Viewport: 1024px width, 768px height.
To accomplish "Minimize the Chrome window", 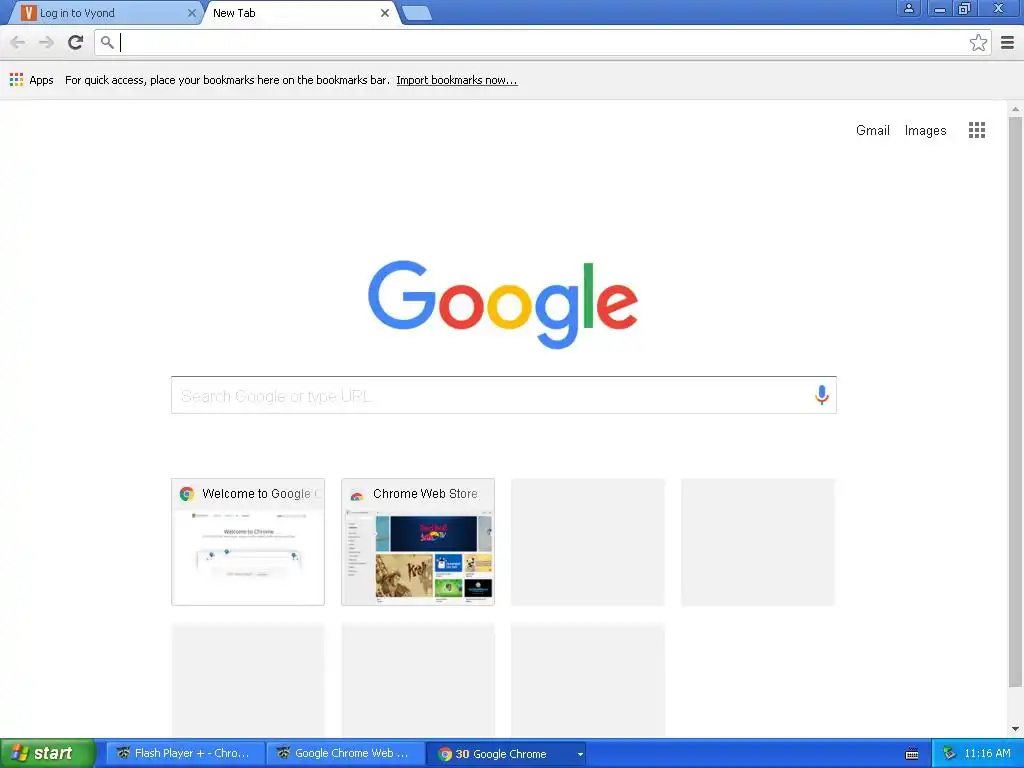I will click(939, 9).
